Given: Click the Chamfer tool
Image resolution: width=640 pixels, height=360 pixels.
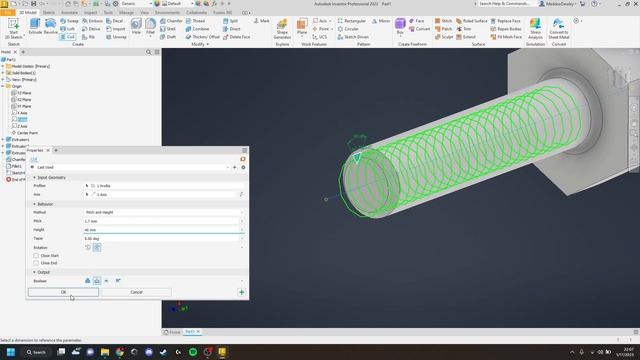Looking at the screenshot, I should [171, 21].
